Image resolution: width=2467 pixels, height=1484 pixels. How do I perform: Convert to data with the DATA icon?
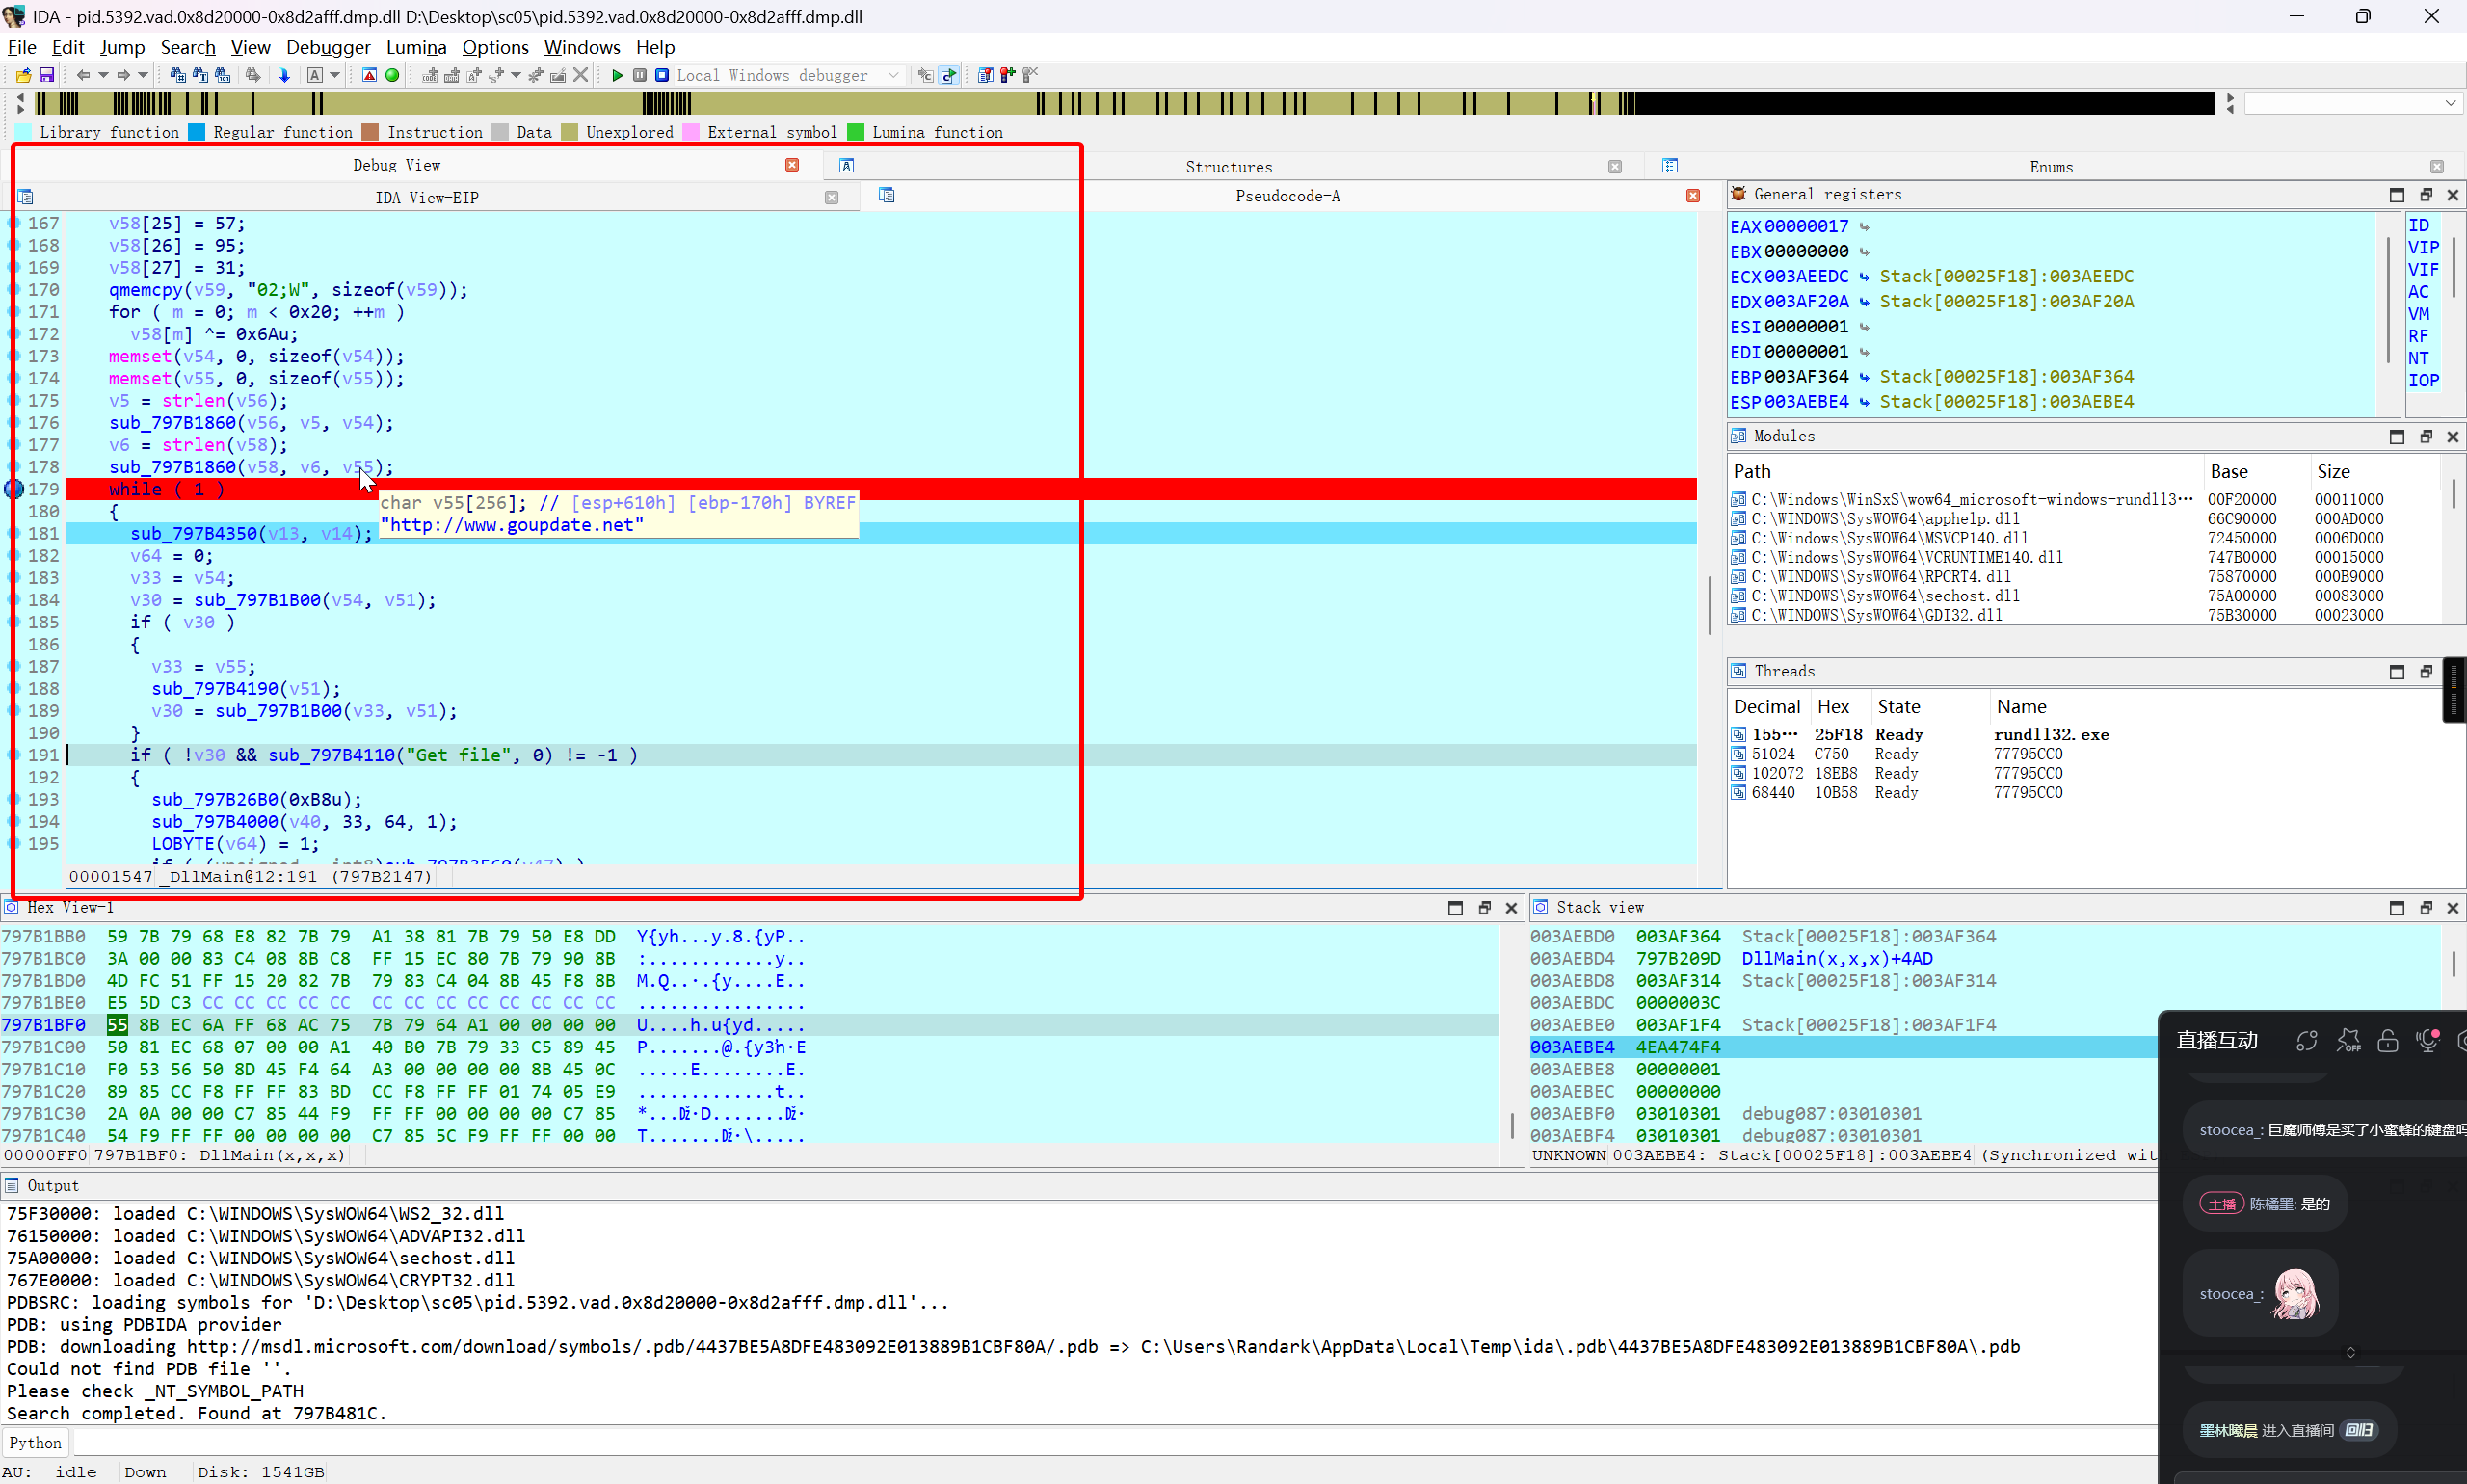(452, 75)
